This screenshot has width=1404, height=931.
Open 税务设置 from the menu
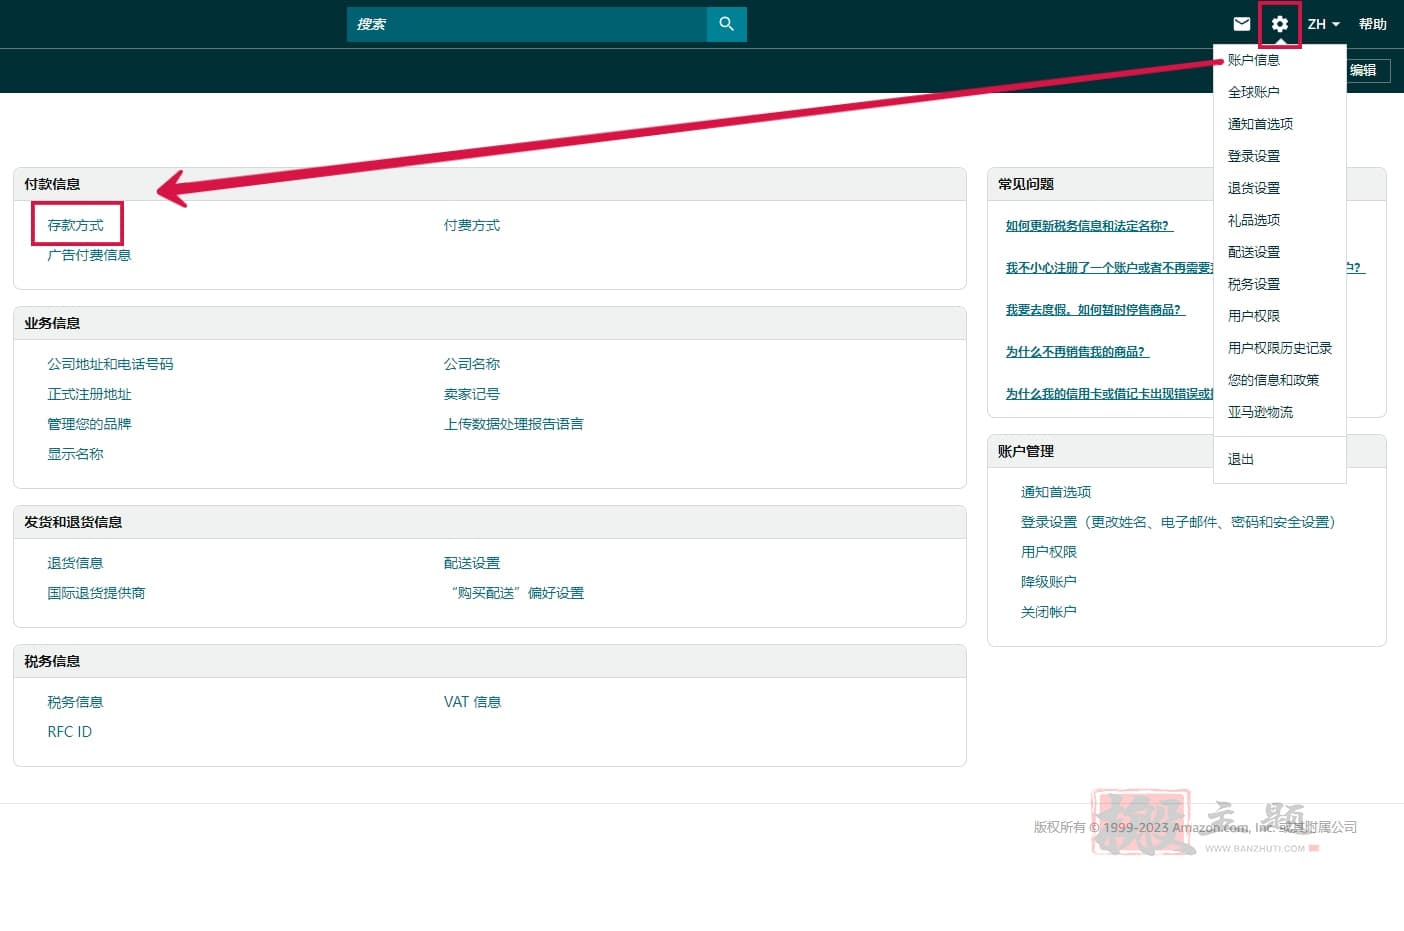click(x=1253, y=284)
